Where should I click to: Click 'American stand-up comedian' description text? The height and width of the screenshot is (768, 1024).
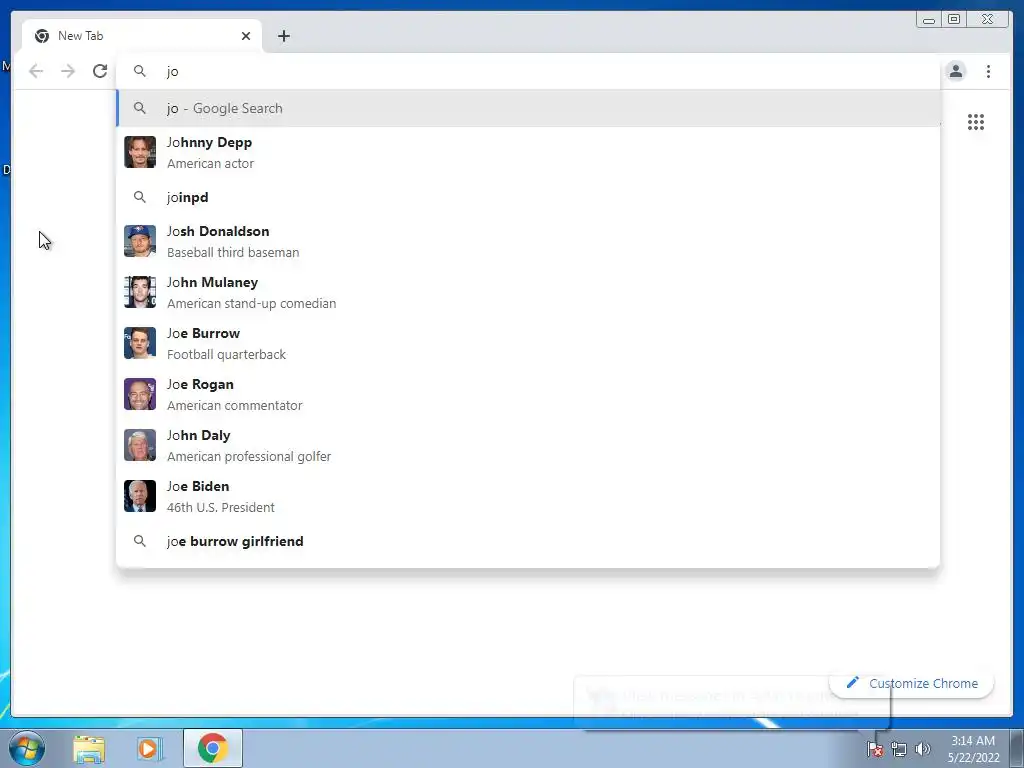(x=251, y=304)
